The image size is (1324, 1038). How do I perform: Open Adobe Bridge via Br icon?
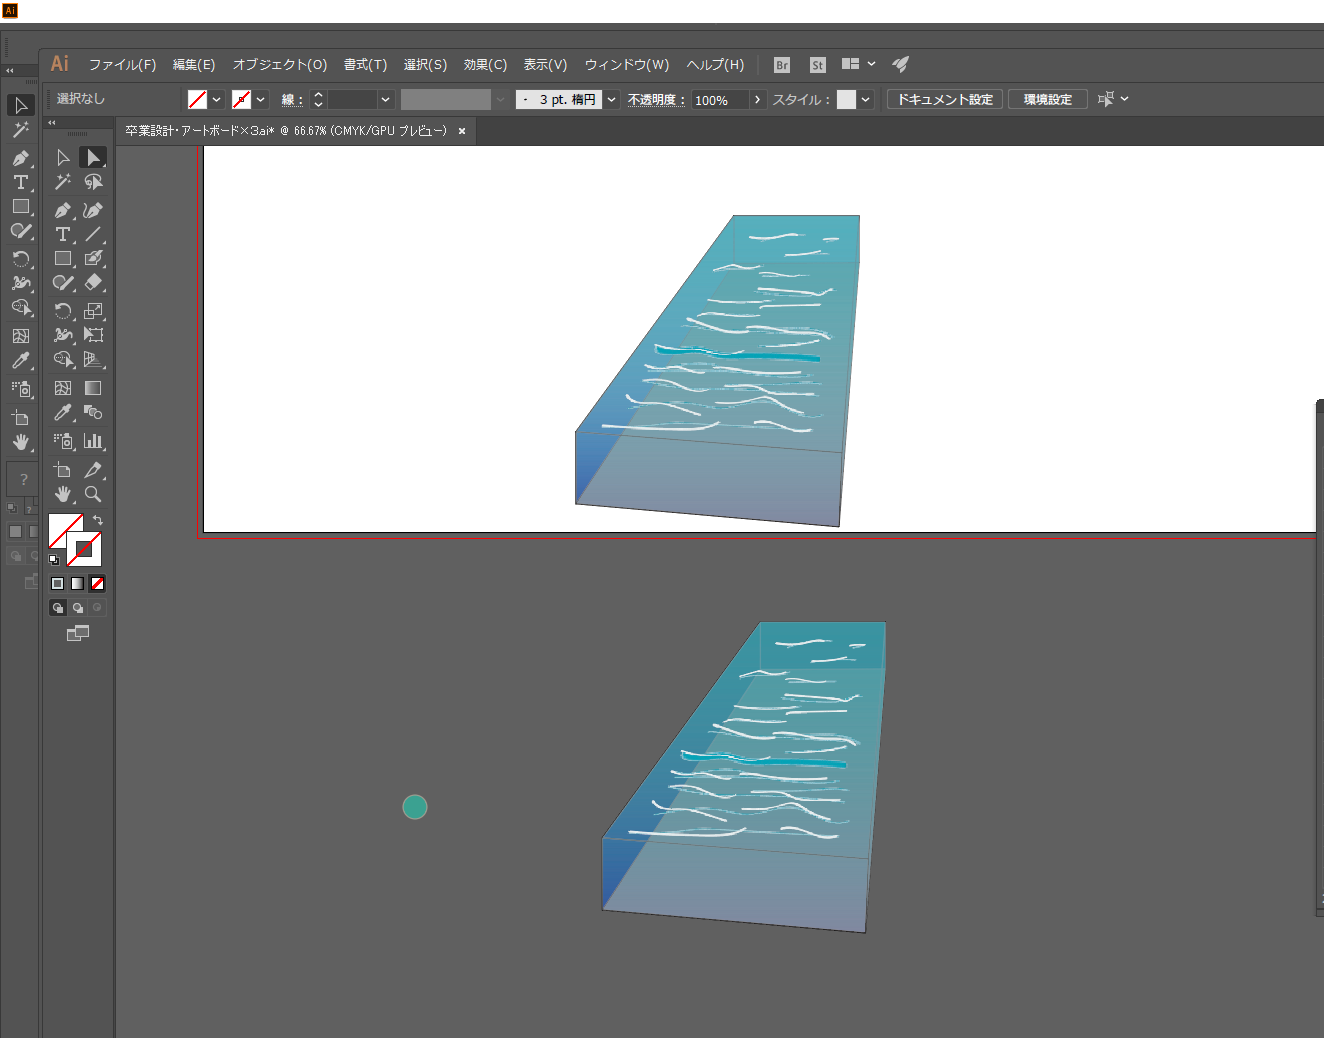(x=782, y=65)
